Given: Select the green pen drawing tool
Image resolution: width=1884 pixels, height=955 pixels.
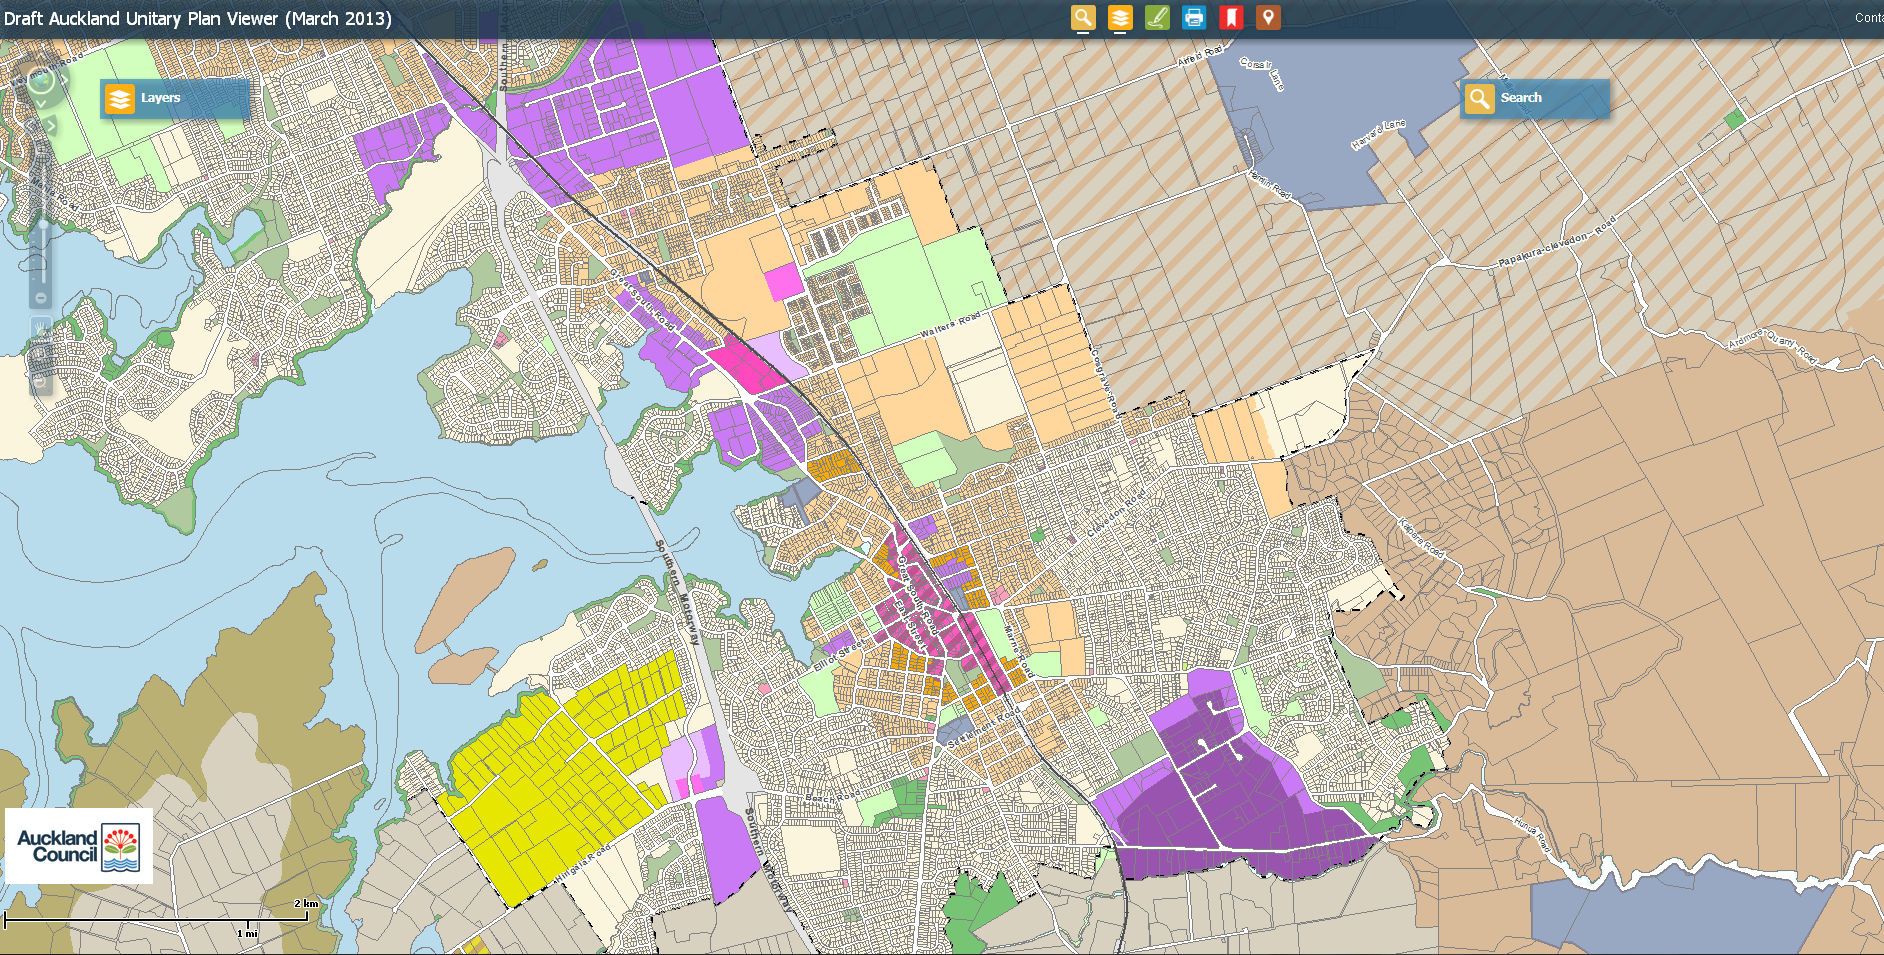Looking at the screenshot, I should [1157, 17].
